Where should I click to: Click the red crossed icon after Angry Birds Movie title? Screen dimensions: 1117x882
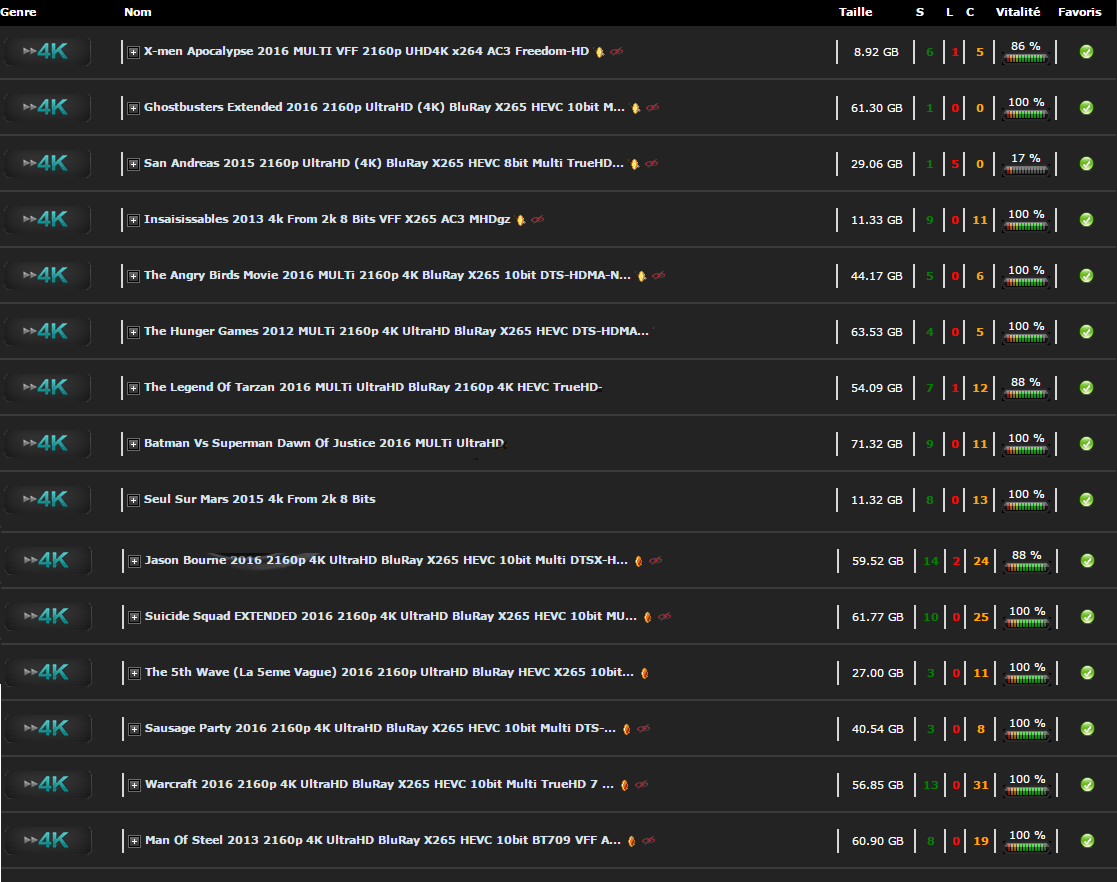click(x=658, y=276)
